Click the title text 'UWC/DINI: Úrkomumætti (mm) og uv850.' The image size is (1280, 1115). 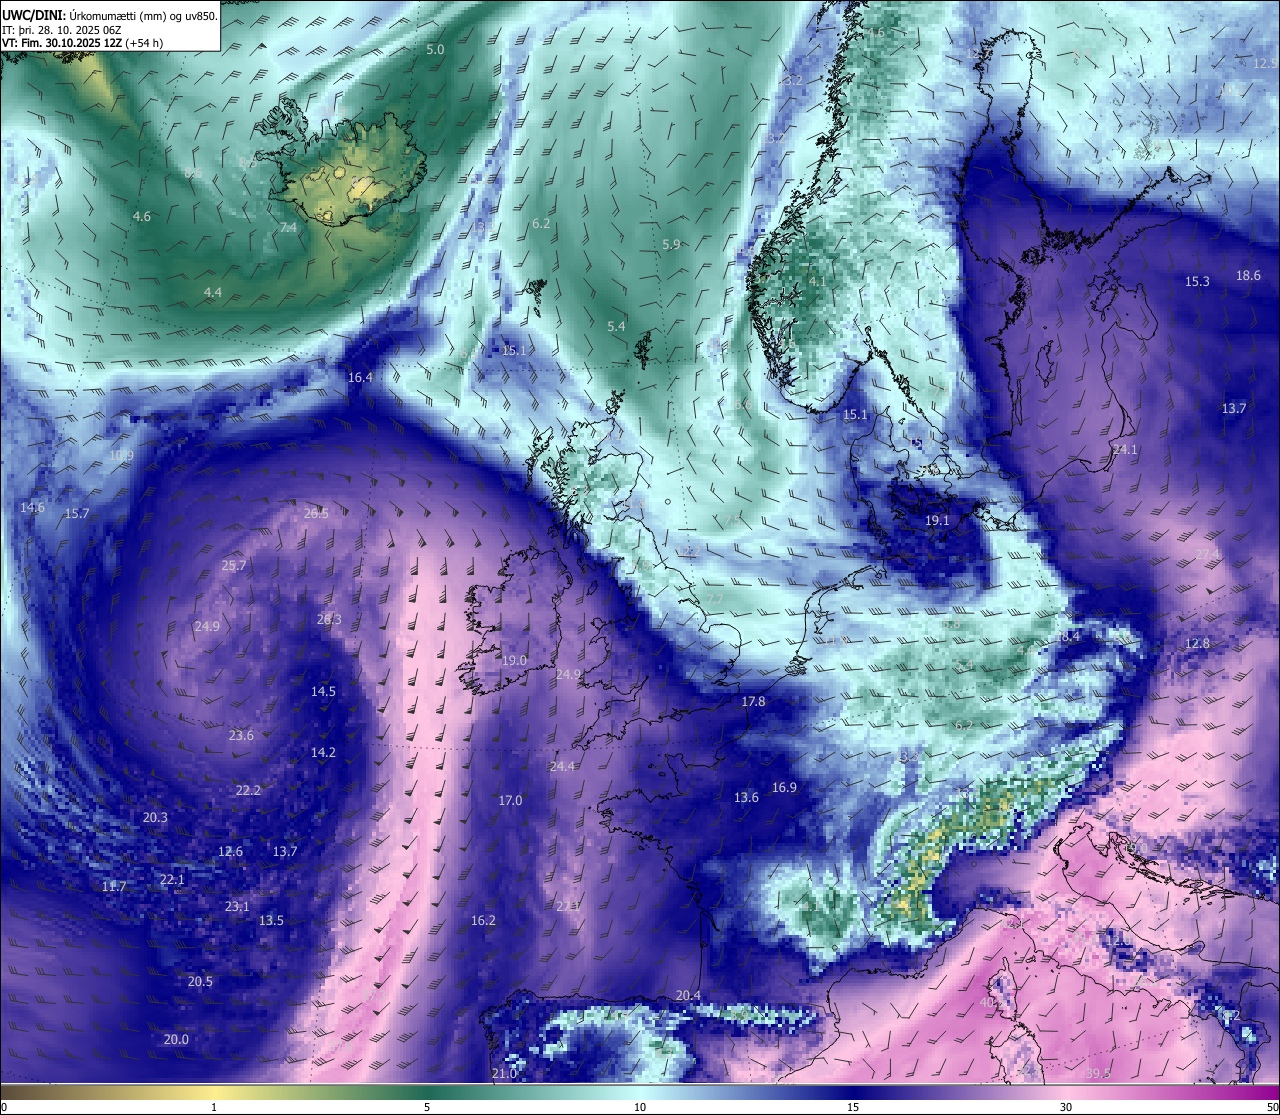(x=110, y=15)
